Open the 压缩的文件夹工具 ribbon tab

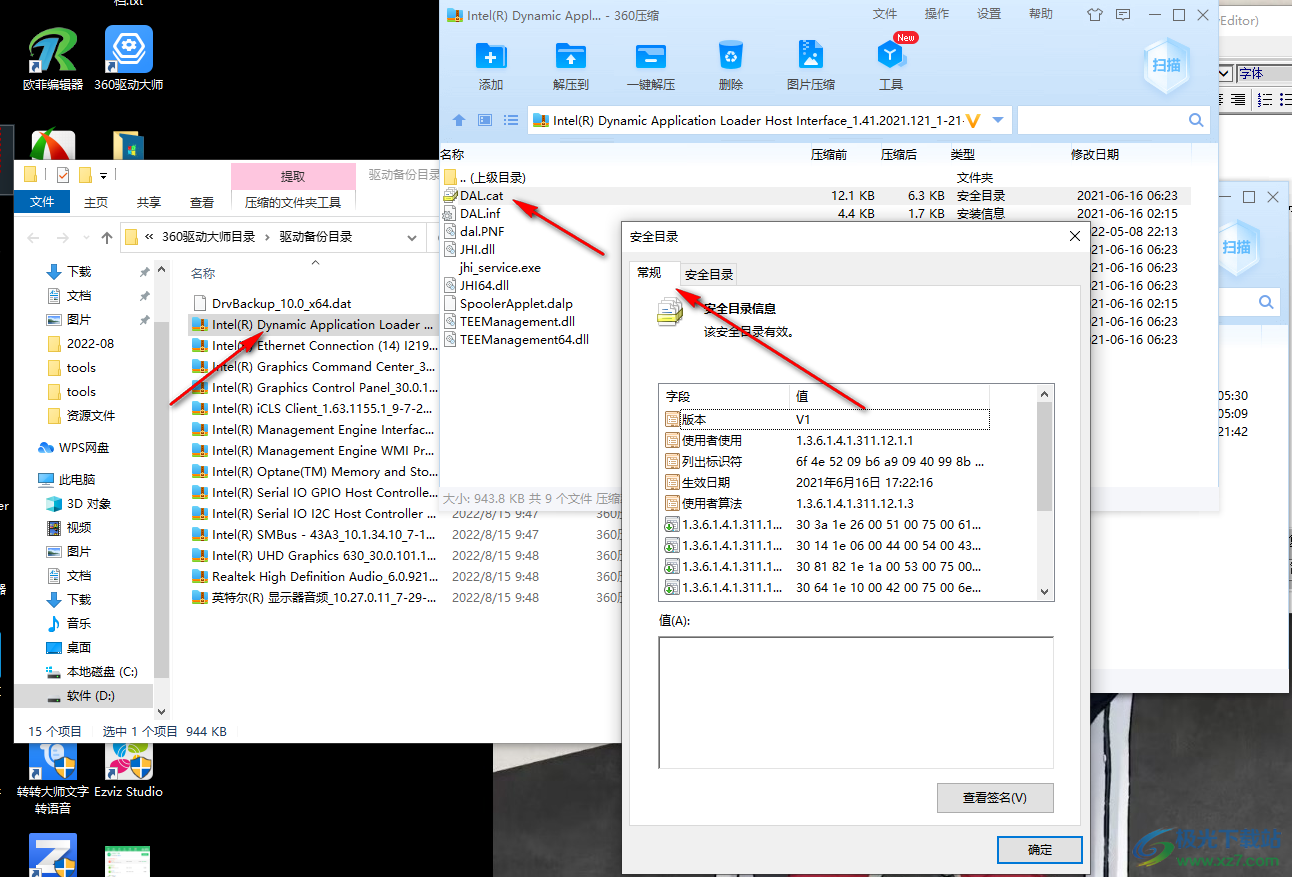point(293,202)
